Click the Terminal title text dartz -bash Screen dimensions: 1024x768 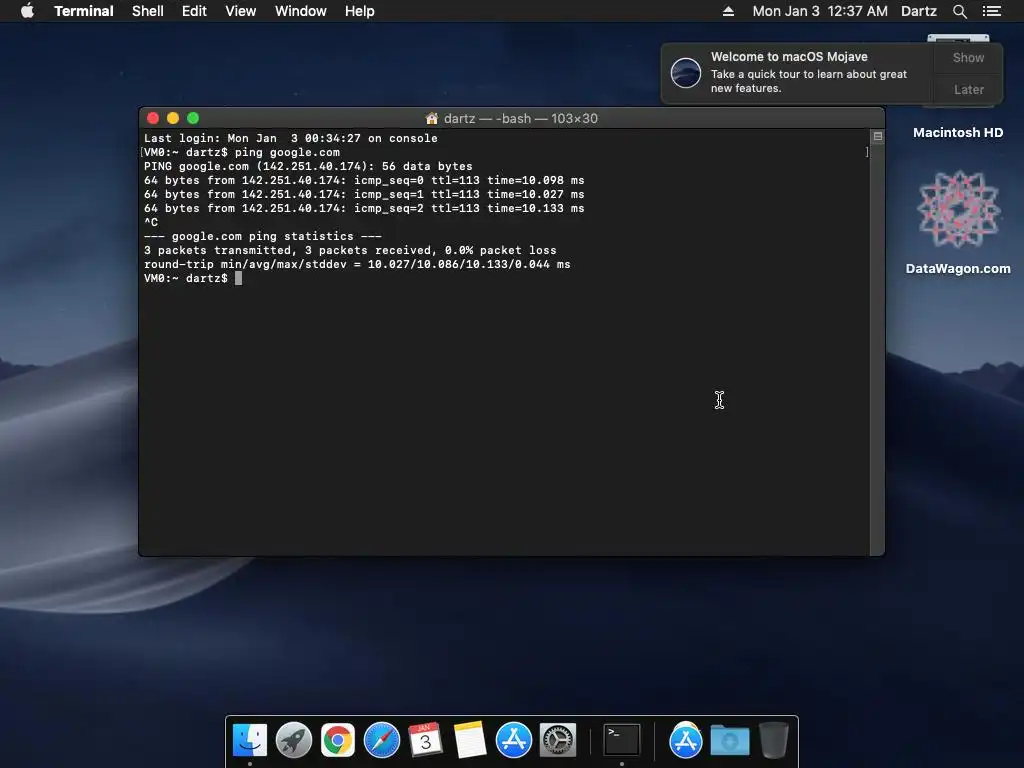[x=520, y=118]
